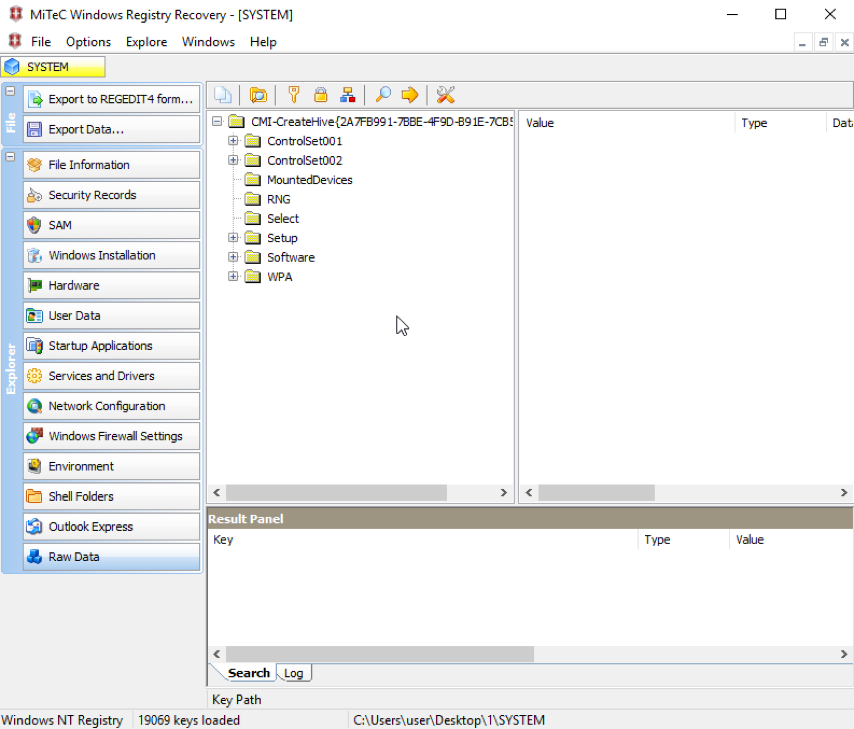Click the network hierarchy toolbar icon
This screenshot has width=854, height=729.
(347, 95)
